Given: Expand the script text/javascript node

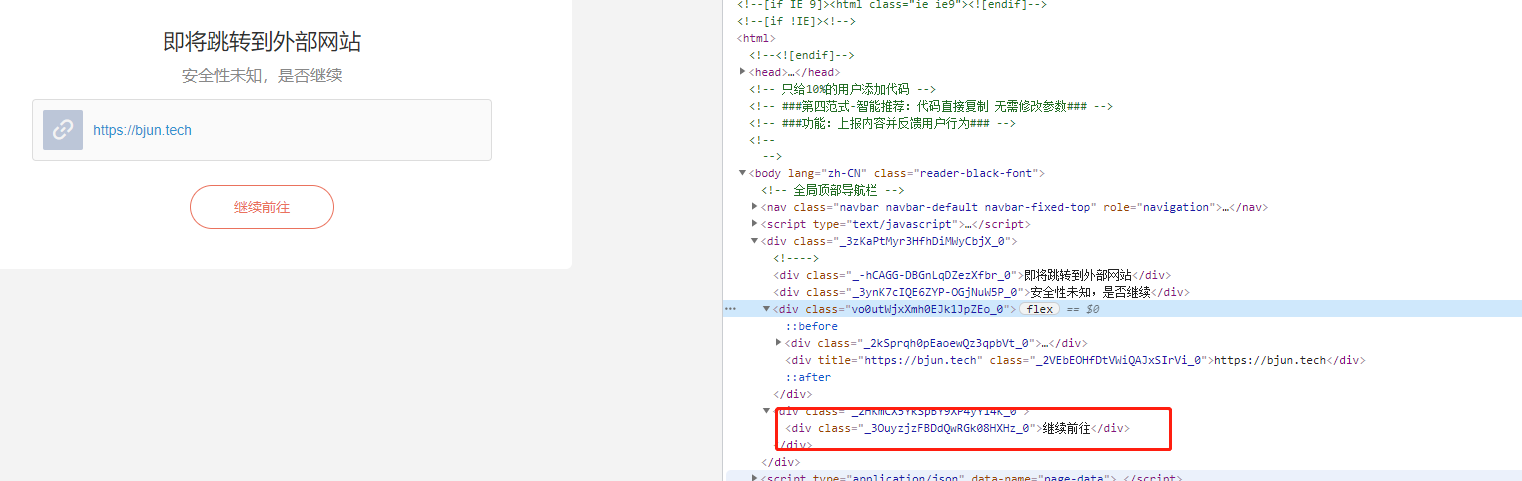Looking at the screenshot, I should (754, 225).
